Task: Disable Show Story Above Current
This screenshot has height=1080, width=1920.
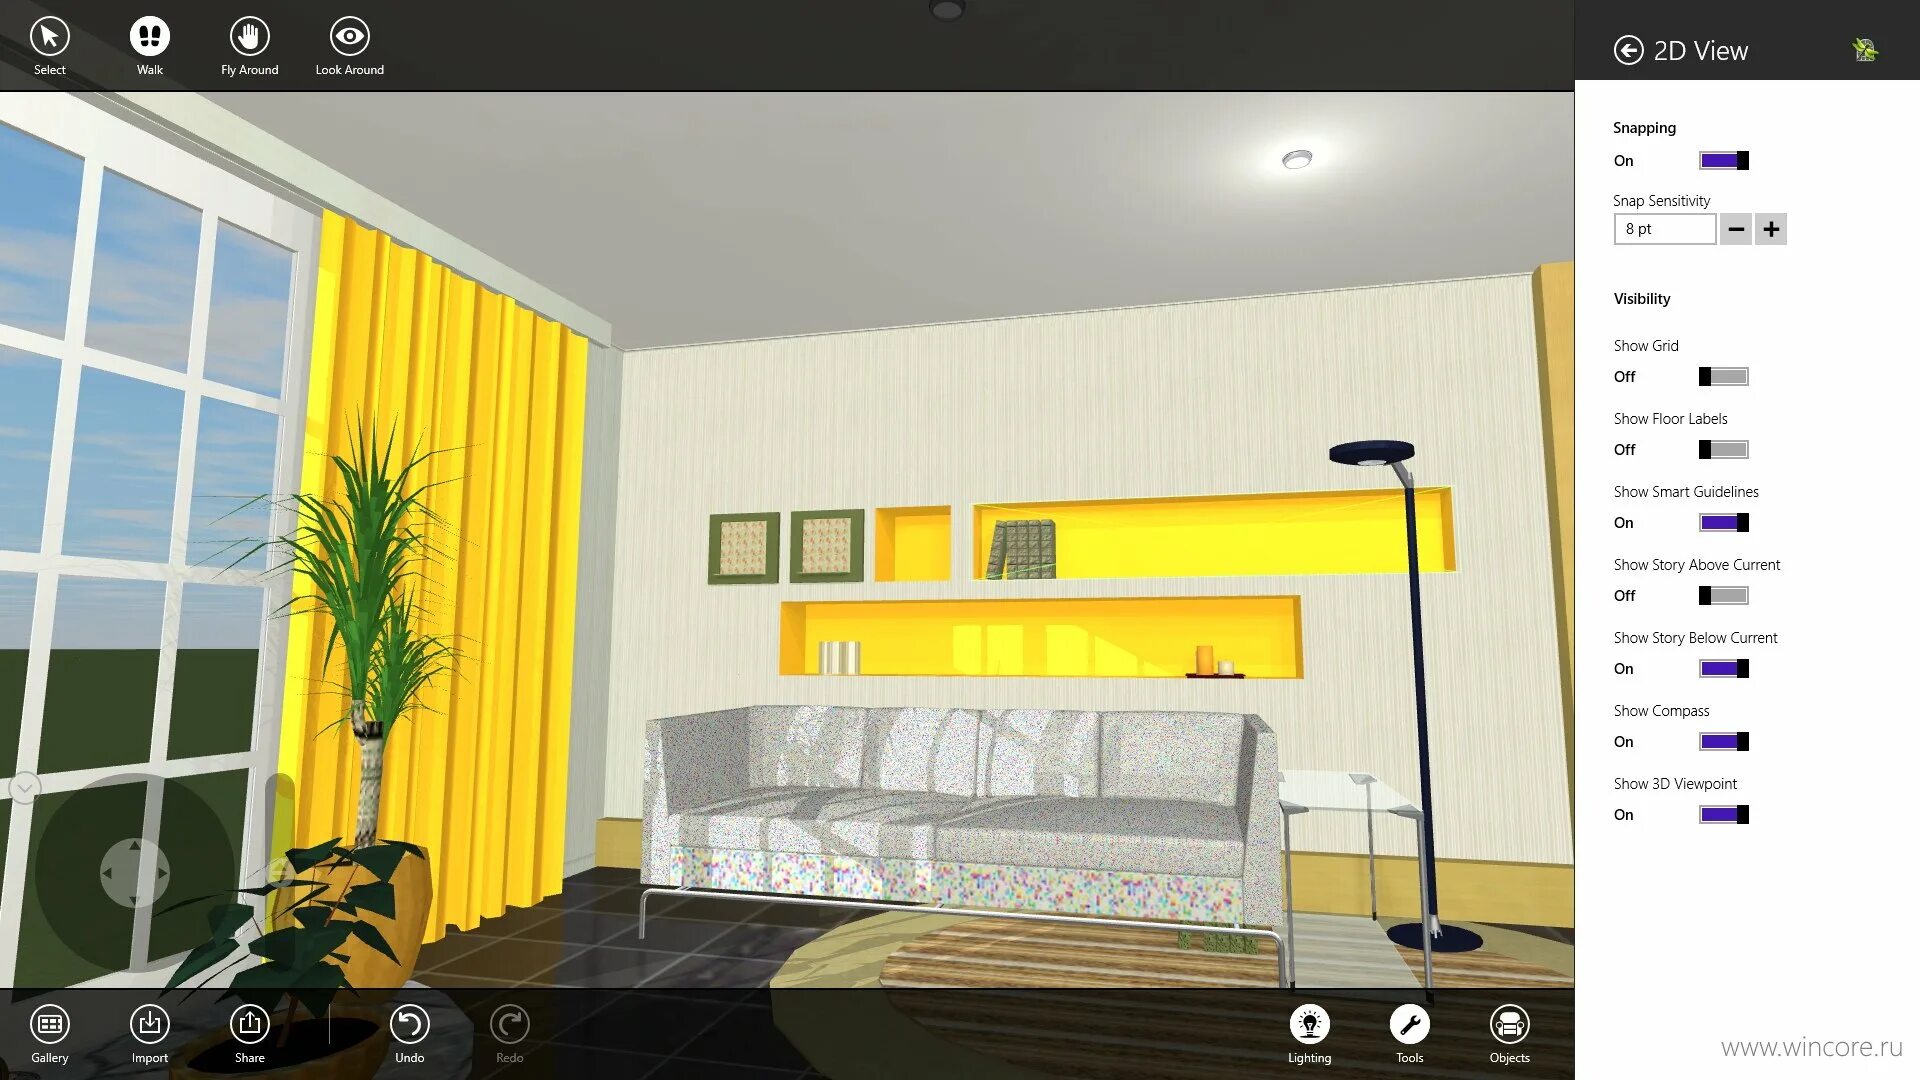Action: click(1722, 595)
